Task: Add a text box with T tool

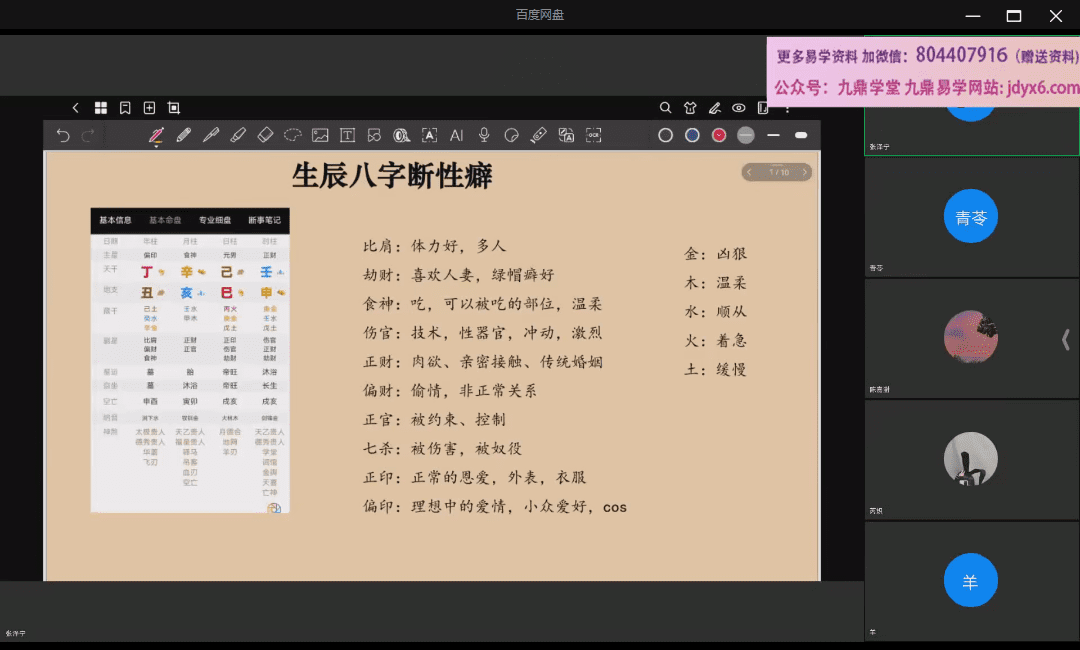Action: (347, 135)
